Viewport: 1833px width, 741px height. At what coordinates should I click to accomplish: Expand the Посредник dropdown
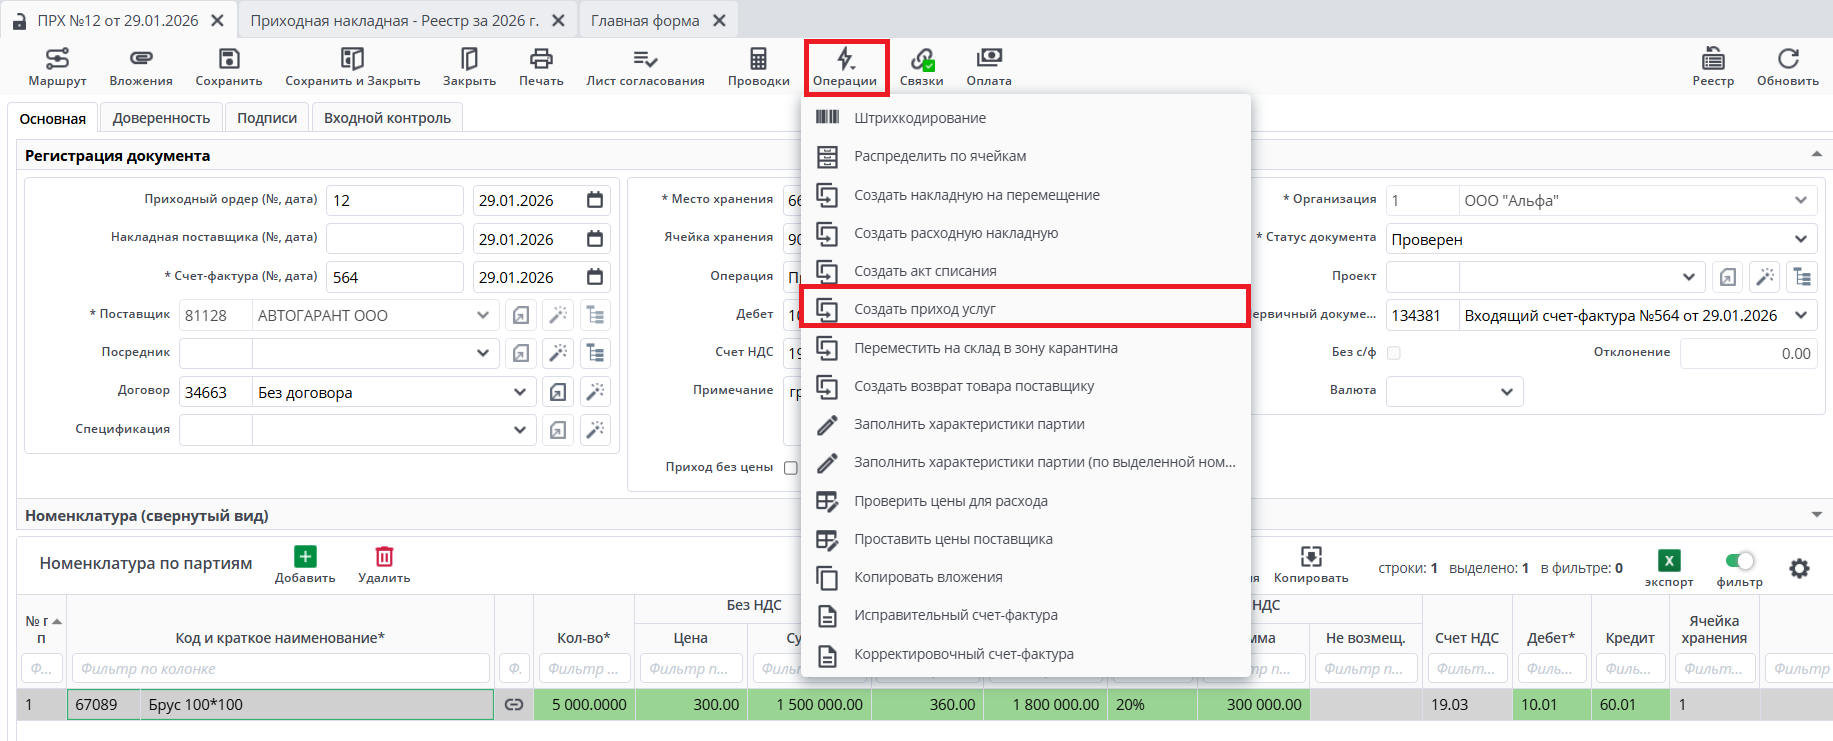pyautogui.click(x=483, y=353)
